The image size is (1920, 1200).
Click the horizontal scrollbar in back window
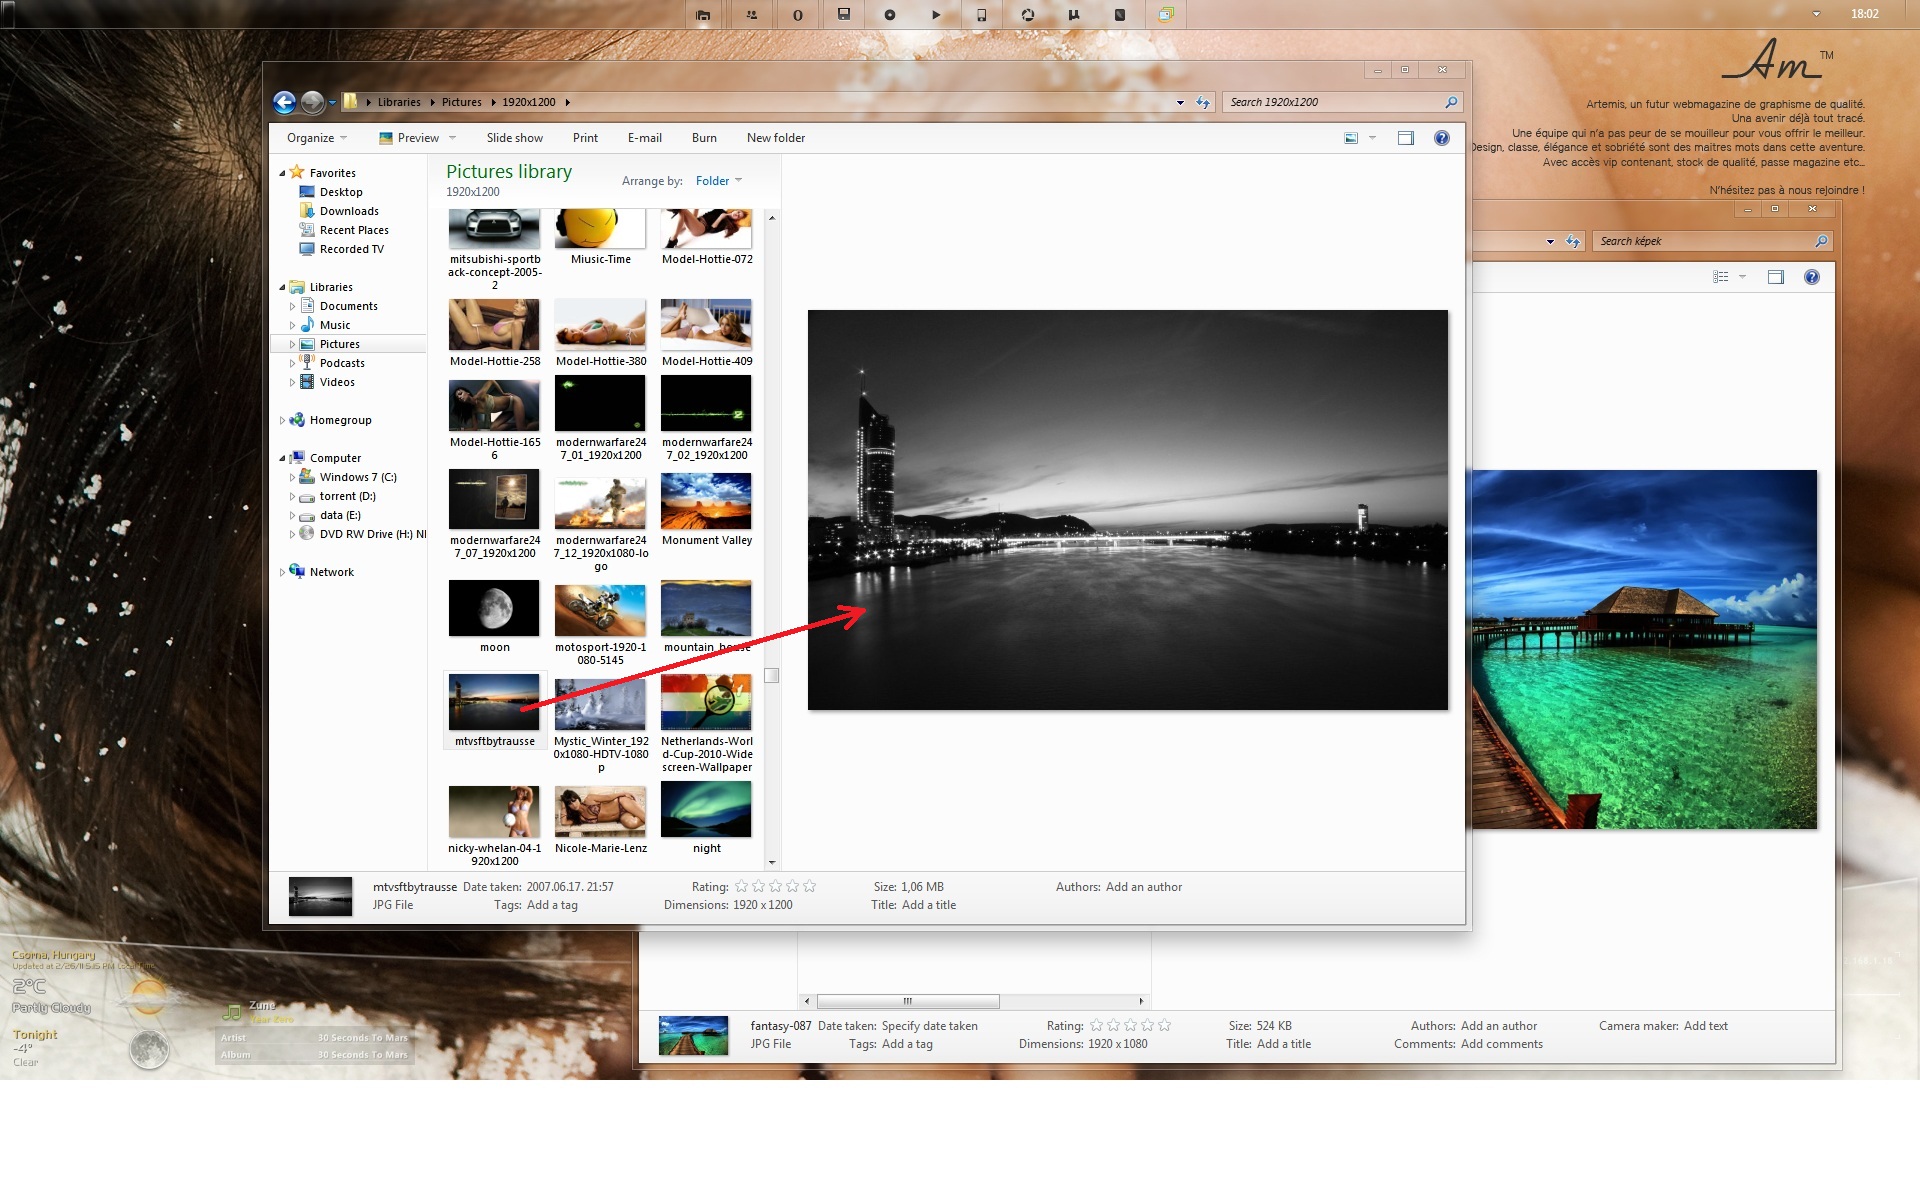(907, 1001)
